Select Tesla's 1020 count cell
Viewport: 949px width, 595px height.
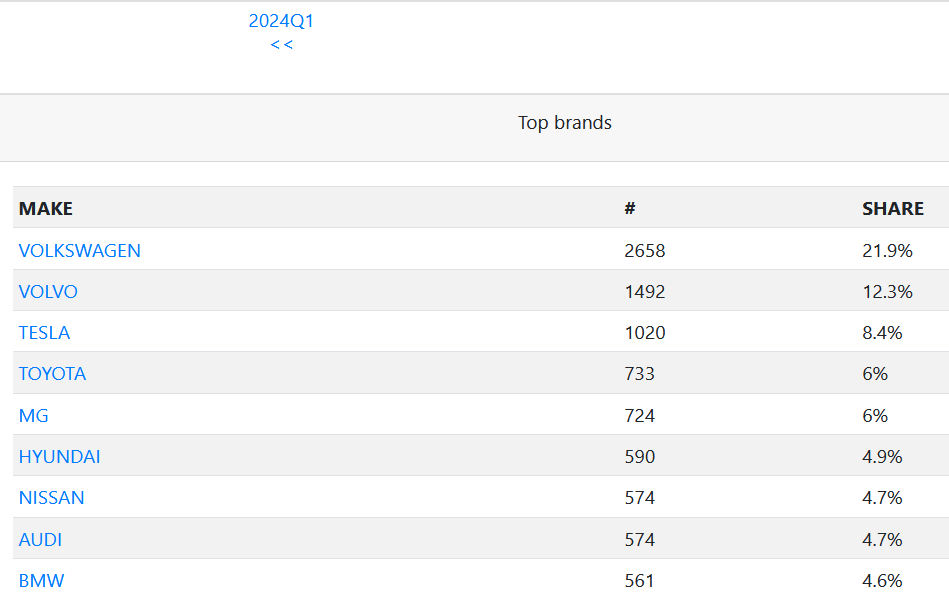(x=645, y=333)
